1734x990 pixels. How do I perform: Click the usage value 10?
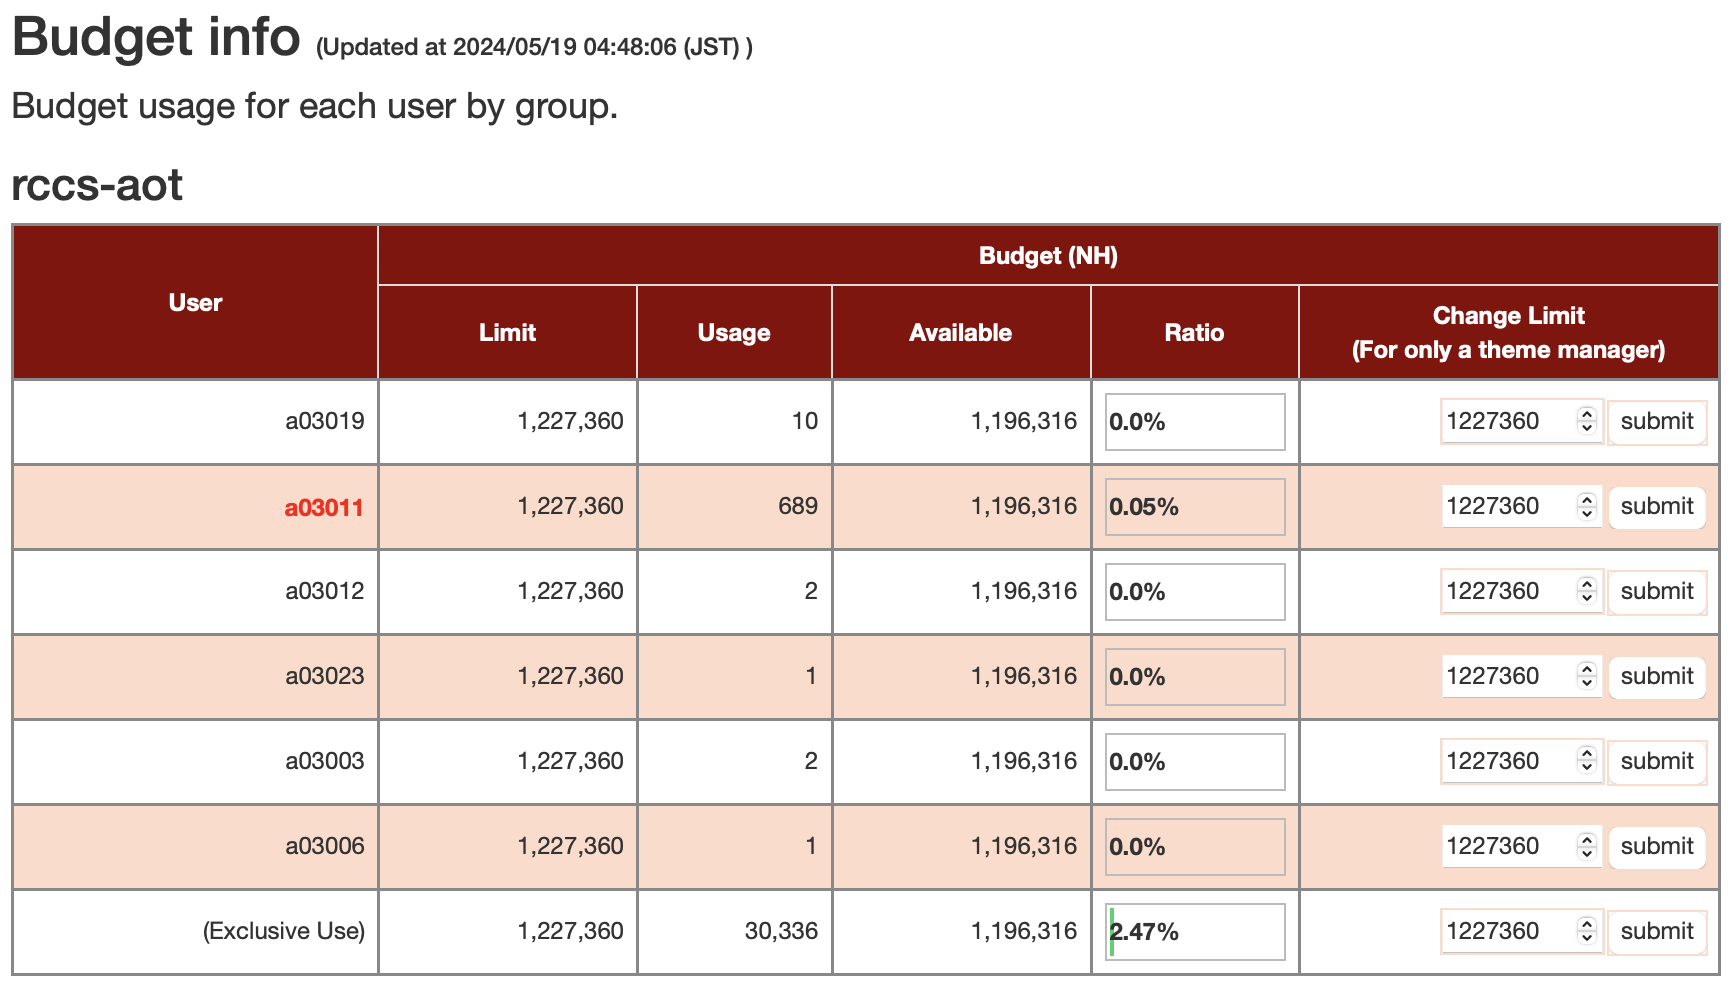pyautogui.click(x=805, y=422)
